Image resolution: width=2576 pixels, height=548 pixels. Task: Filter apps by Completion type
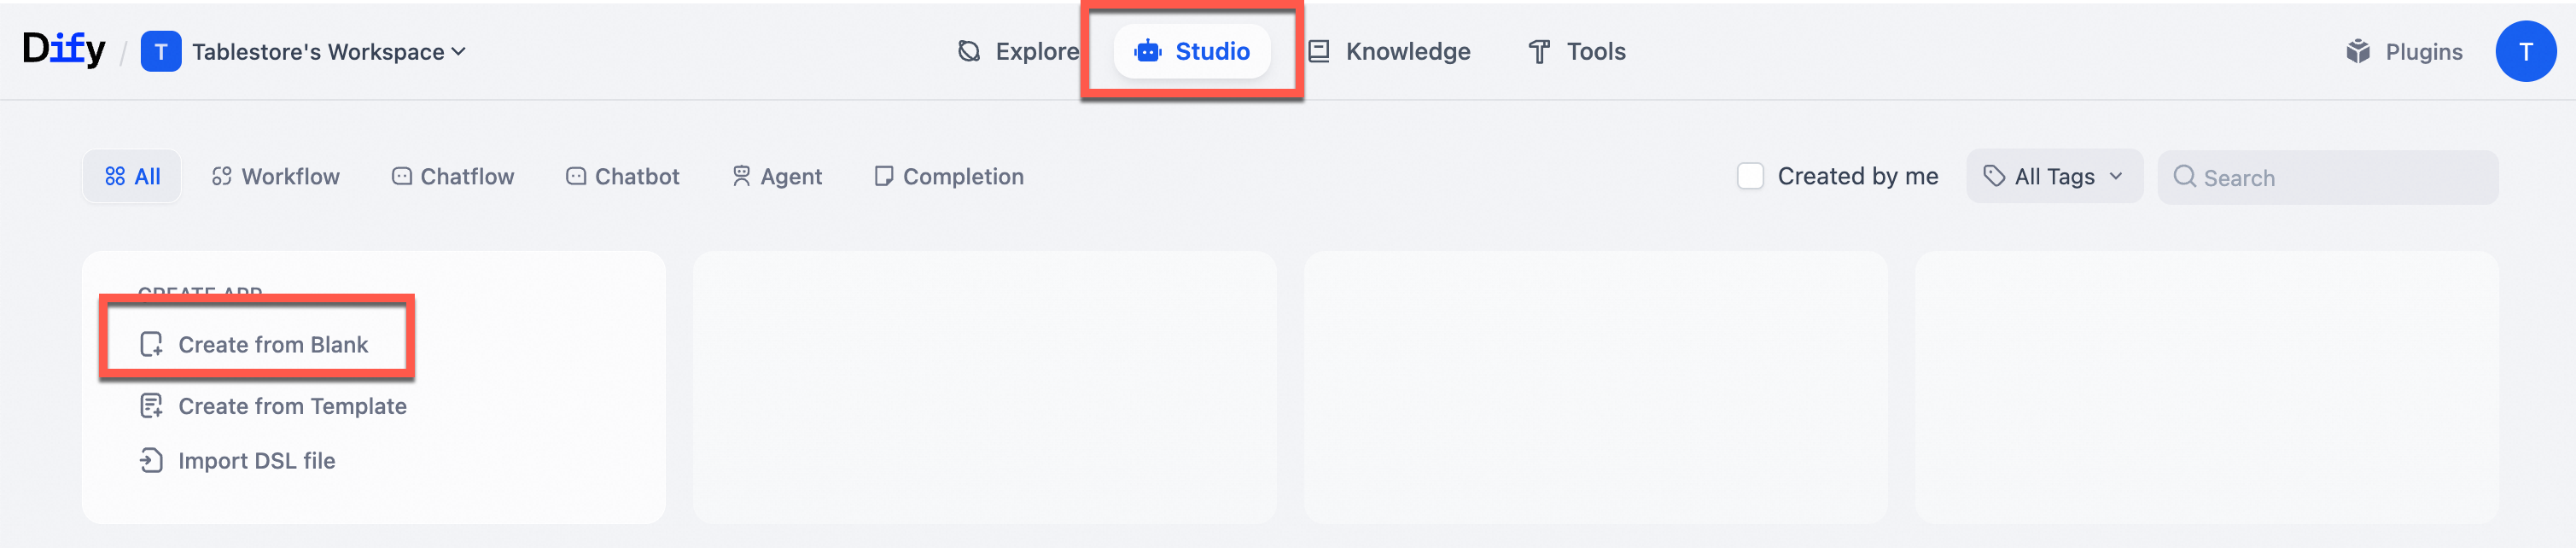pyautogui.click(x=949, y=177)
